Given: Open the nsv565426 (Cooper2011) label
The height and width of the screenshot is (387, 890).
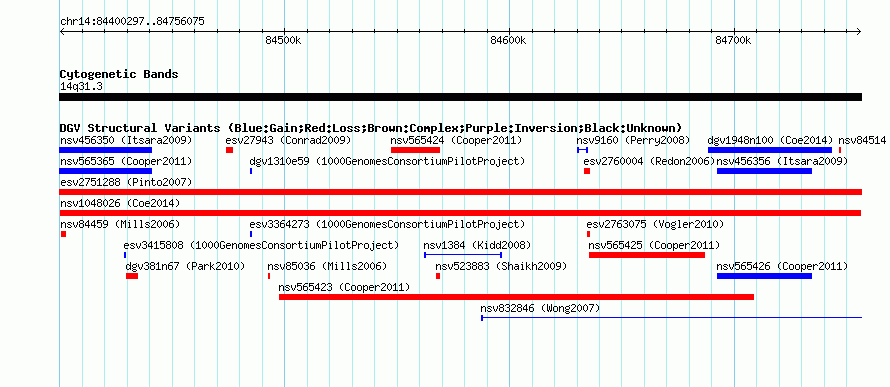Looking at the screenshot, I should coord(782,266).
